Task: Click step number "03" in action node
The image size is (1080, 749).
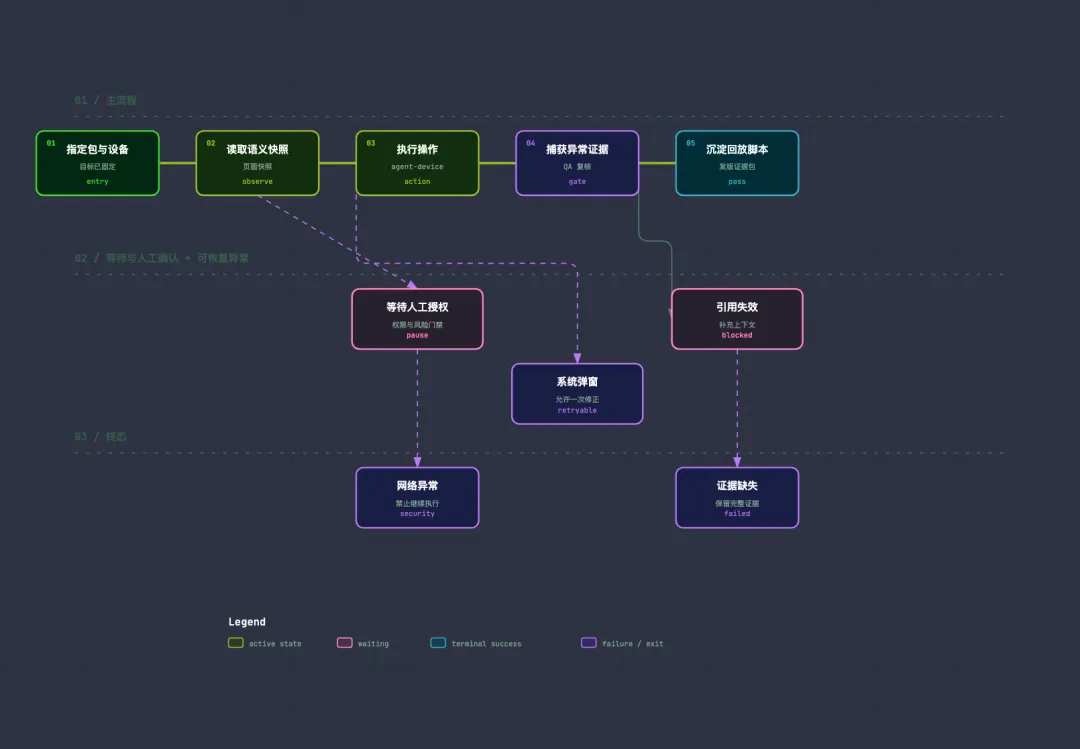Action: tap(371, 143)
